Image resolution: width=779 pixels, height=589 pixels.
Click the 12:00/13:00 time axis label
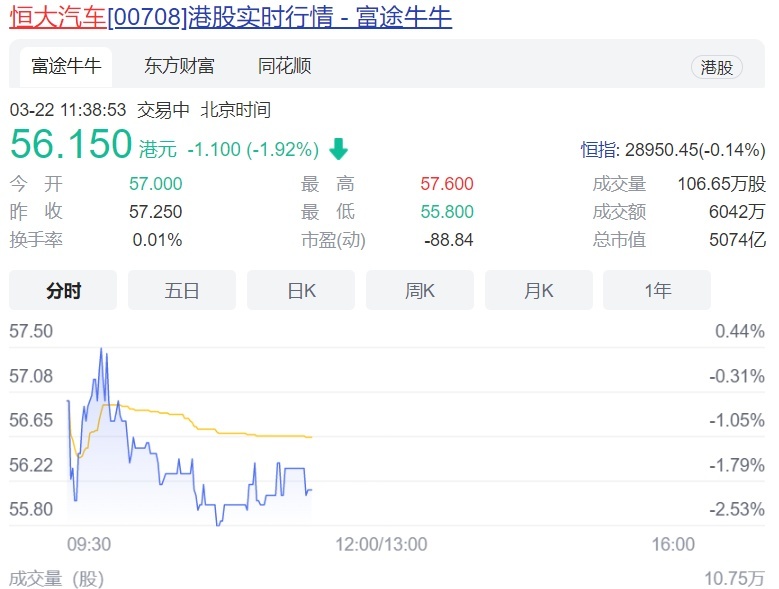(x=381, y=544)
